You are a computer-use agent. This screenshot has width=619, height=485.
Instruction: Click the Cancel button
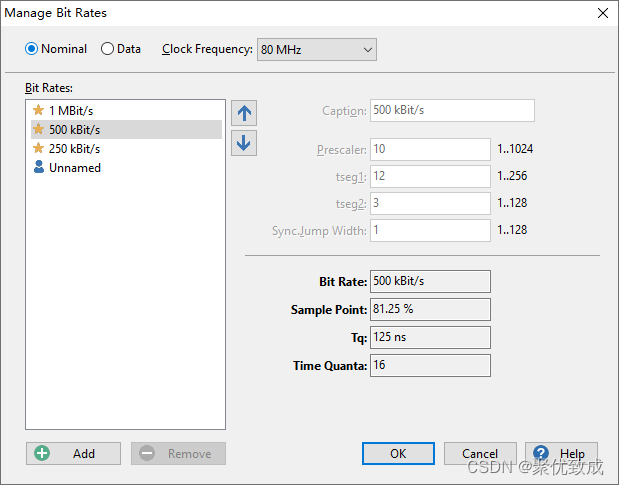pyautogui.click(x=480, y=453)
